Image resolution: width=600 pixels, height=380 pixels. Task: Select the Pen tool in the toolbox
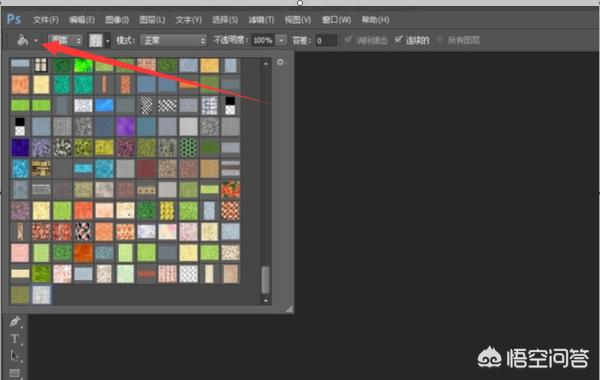(x=15, y=322)
